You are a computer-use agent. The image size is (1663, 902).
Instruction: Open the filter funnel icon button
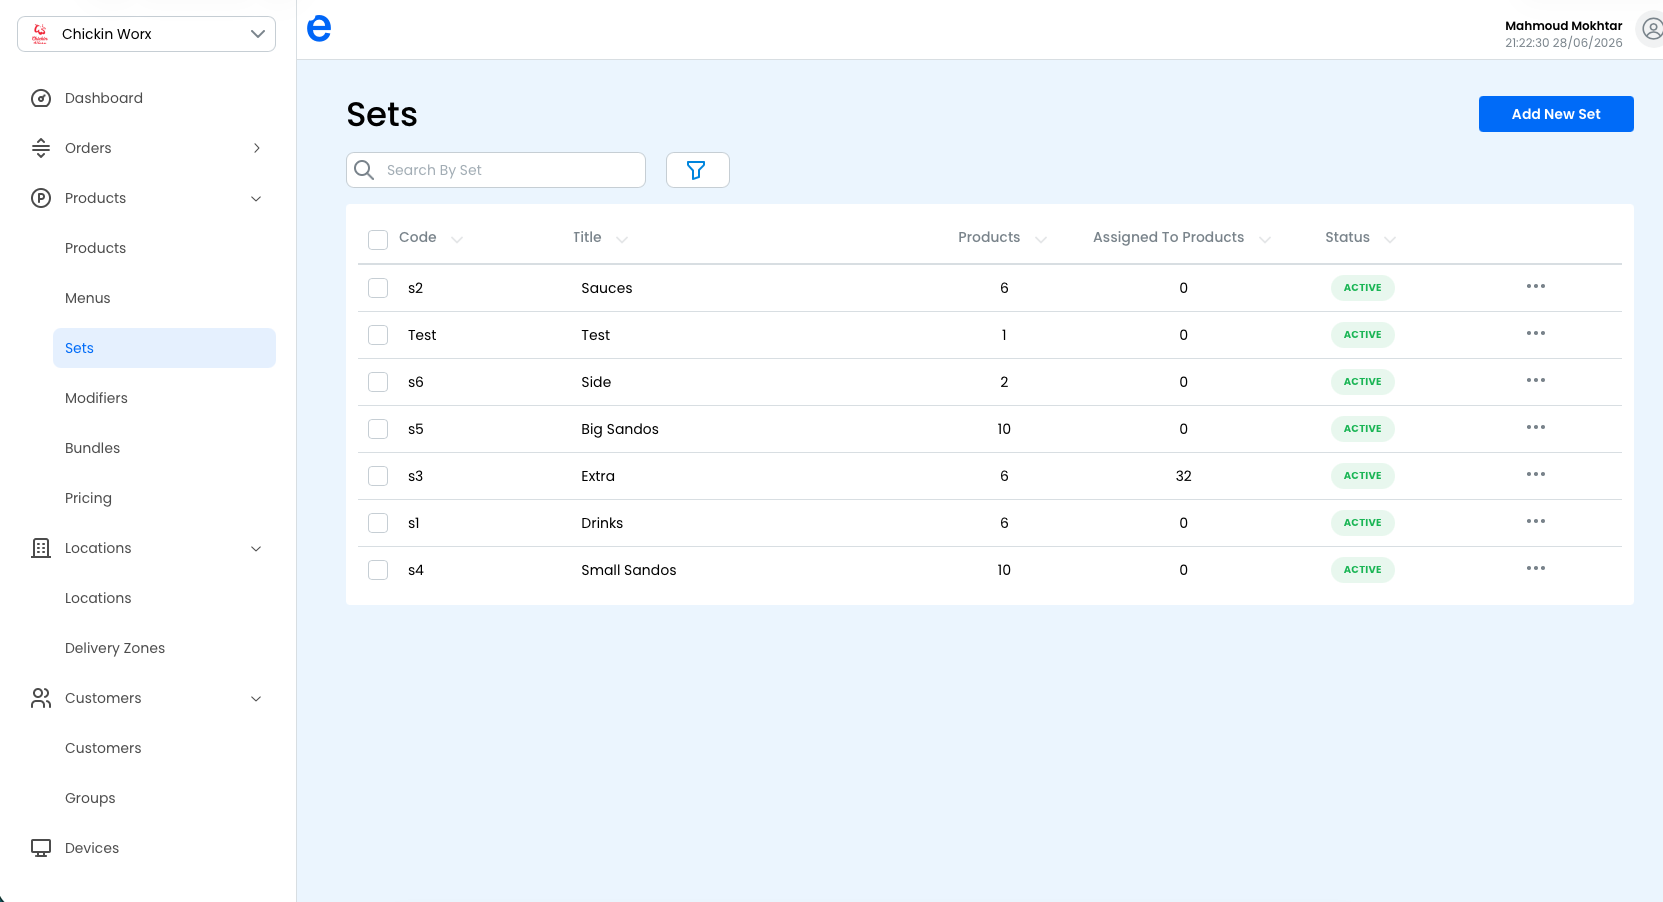point(697,170)
